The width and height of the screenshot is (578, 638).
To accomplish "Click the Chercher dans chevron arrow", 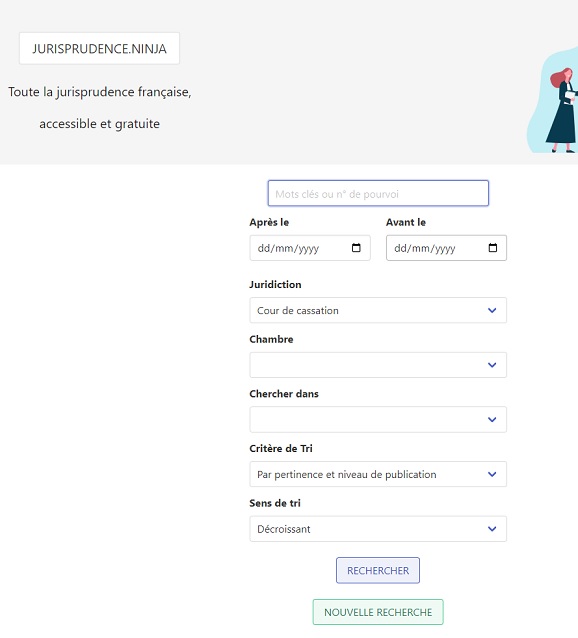I will [492, 420].
